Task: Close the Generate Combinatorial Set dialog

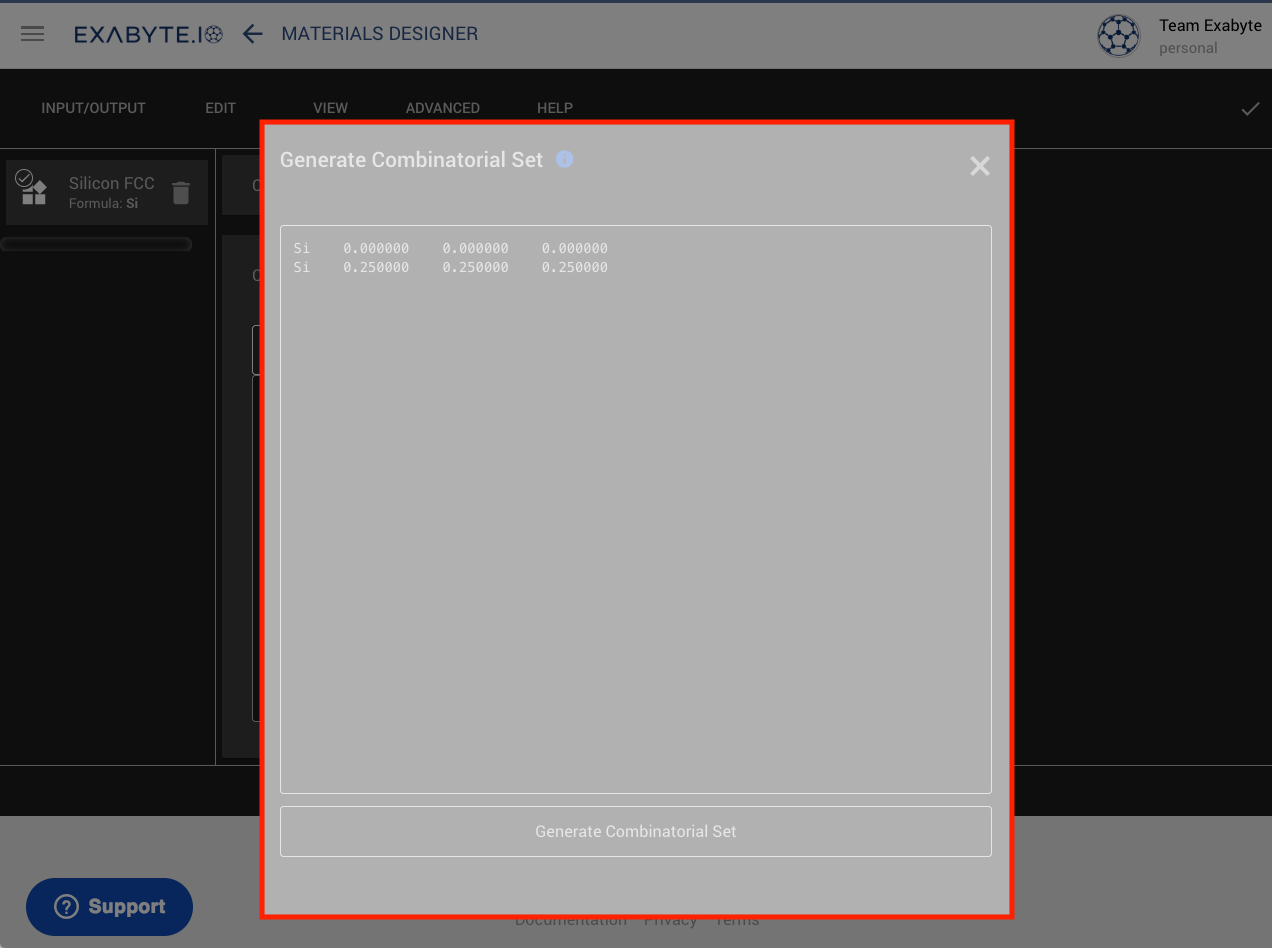Action: (979, 167)
